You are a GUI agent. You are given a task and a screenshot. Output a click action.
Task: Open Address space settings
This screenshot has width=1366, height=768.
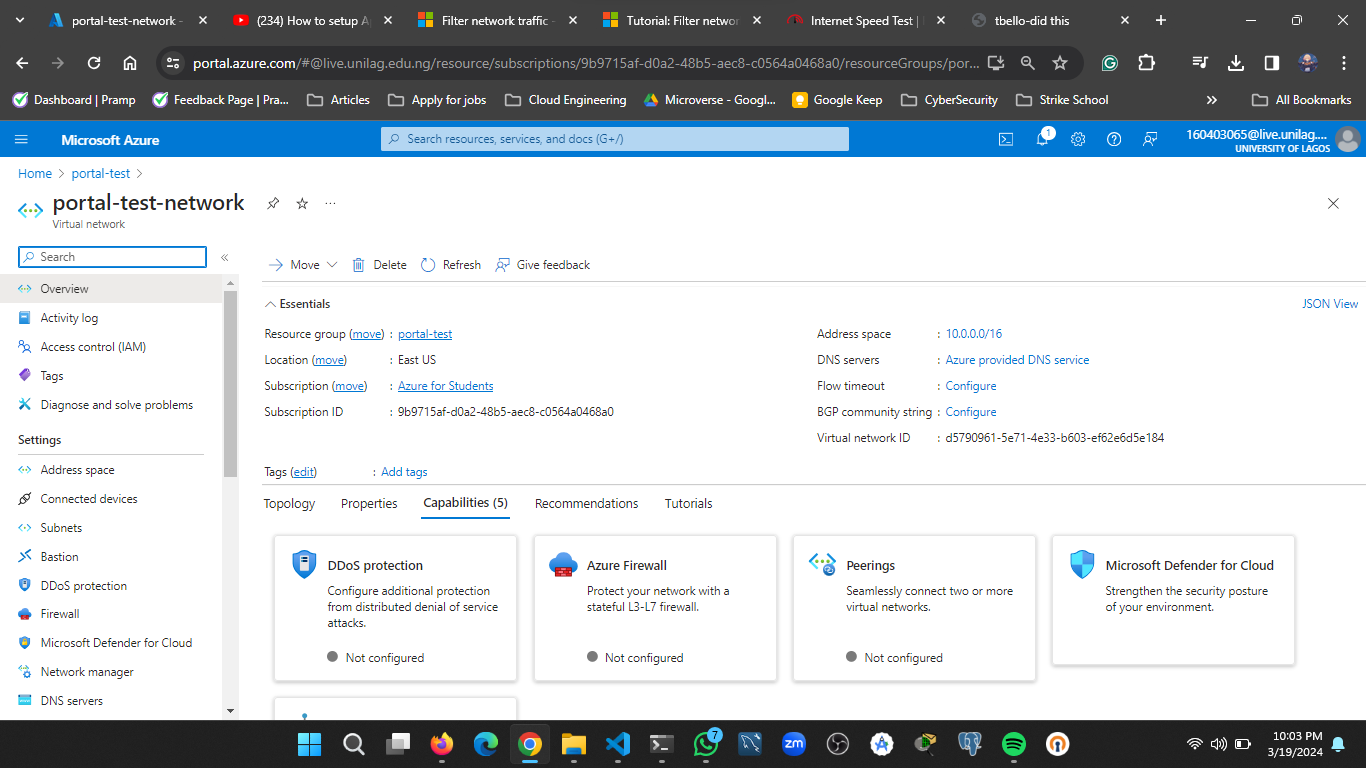click(x=77, y=470)
